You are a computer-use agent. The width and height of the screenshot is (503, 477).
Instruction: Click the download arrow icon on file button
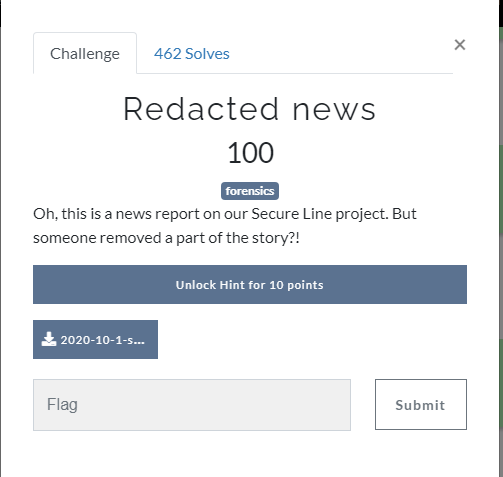pyautogui.click(x=49, y=339)
